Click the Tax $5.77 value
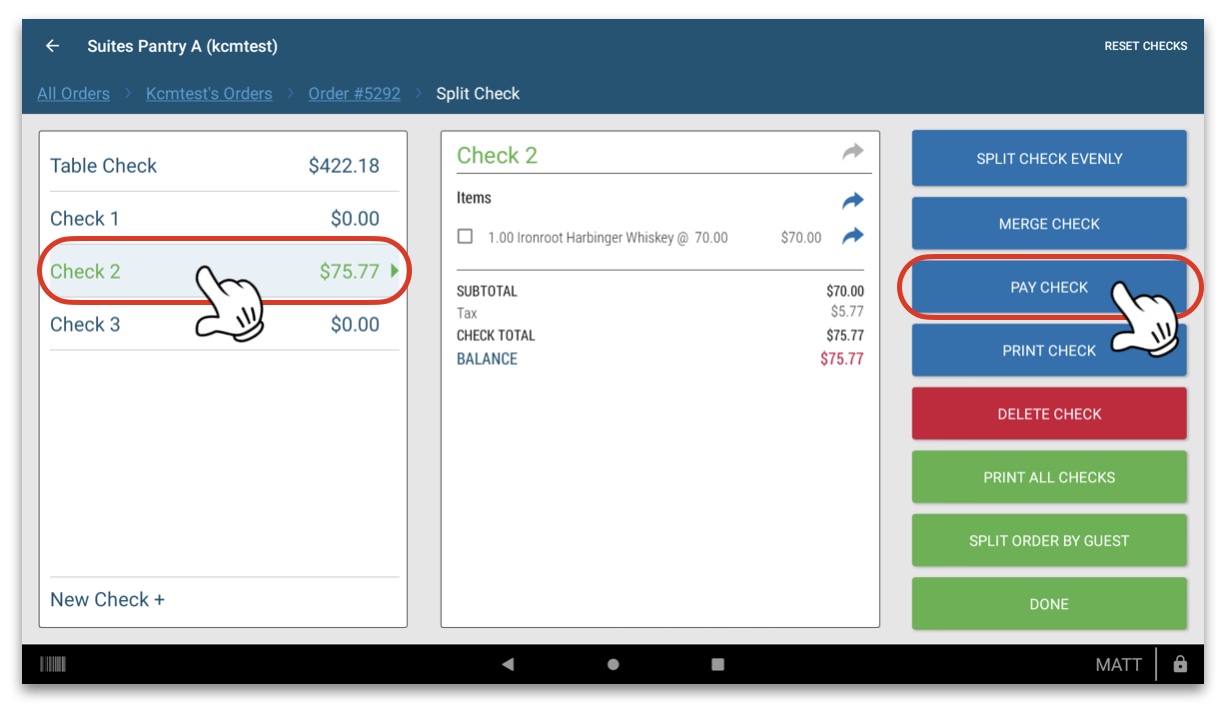This screenshot has height=706, width=1222. point(847,312)
